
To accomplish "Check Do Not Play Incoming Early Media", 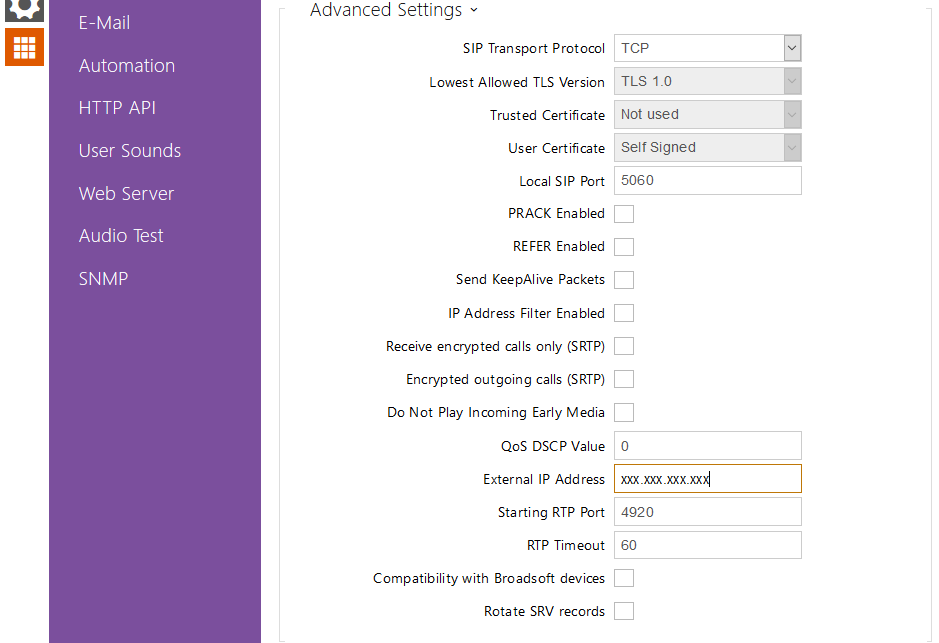I will coord(624,412).
